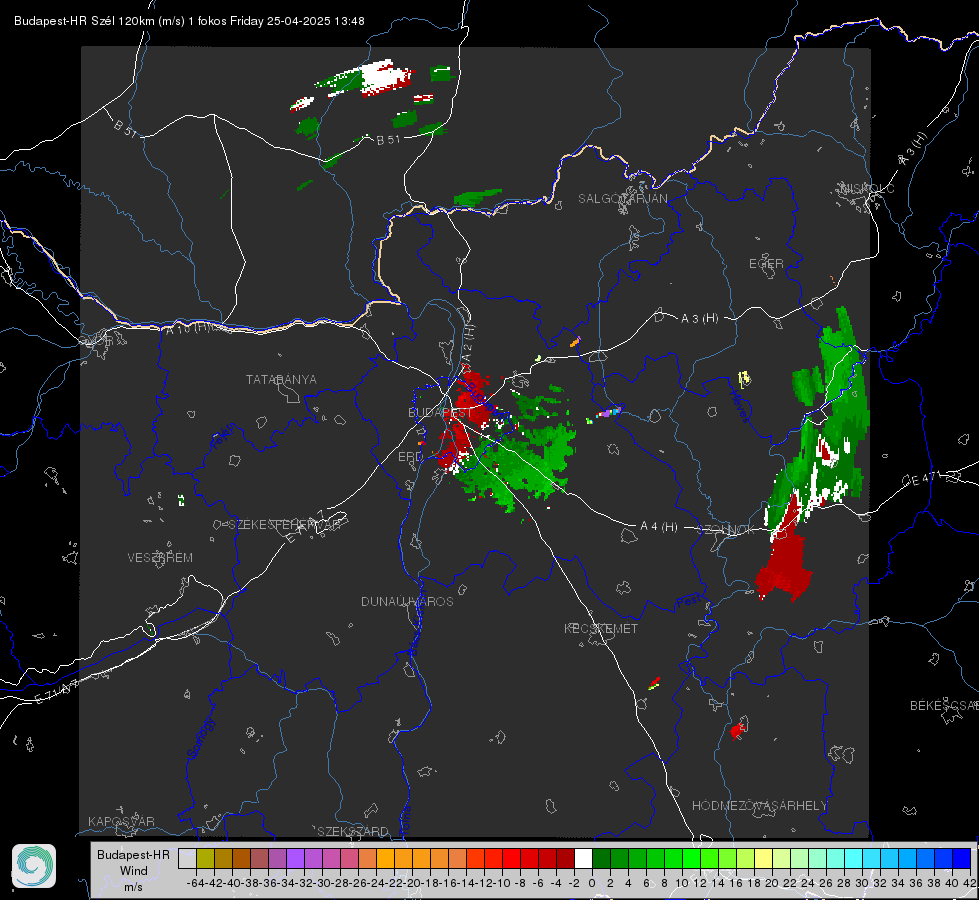
Task: Pick the dark green swatch between 0 and 2
Action: click(x=601, y=858)
